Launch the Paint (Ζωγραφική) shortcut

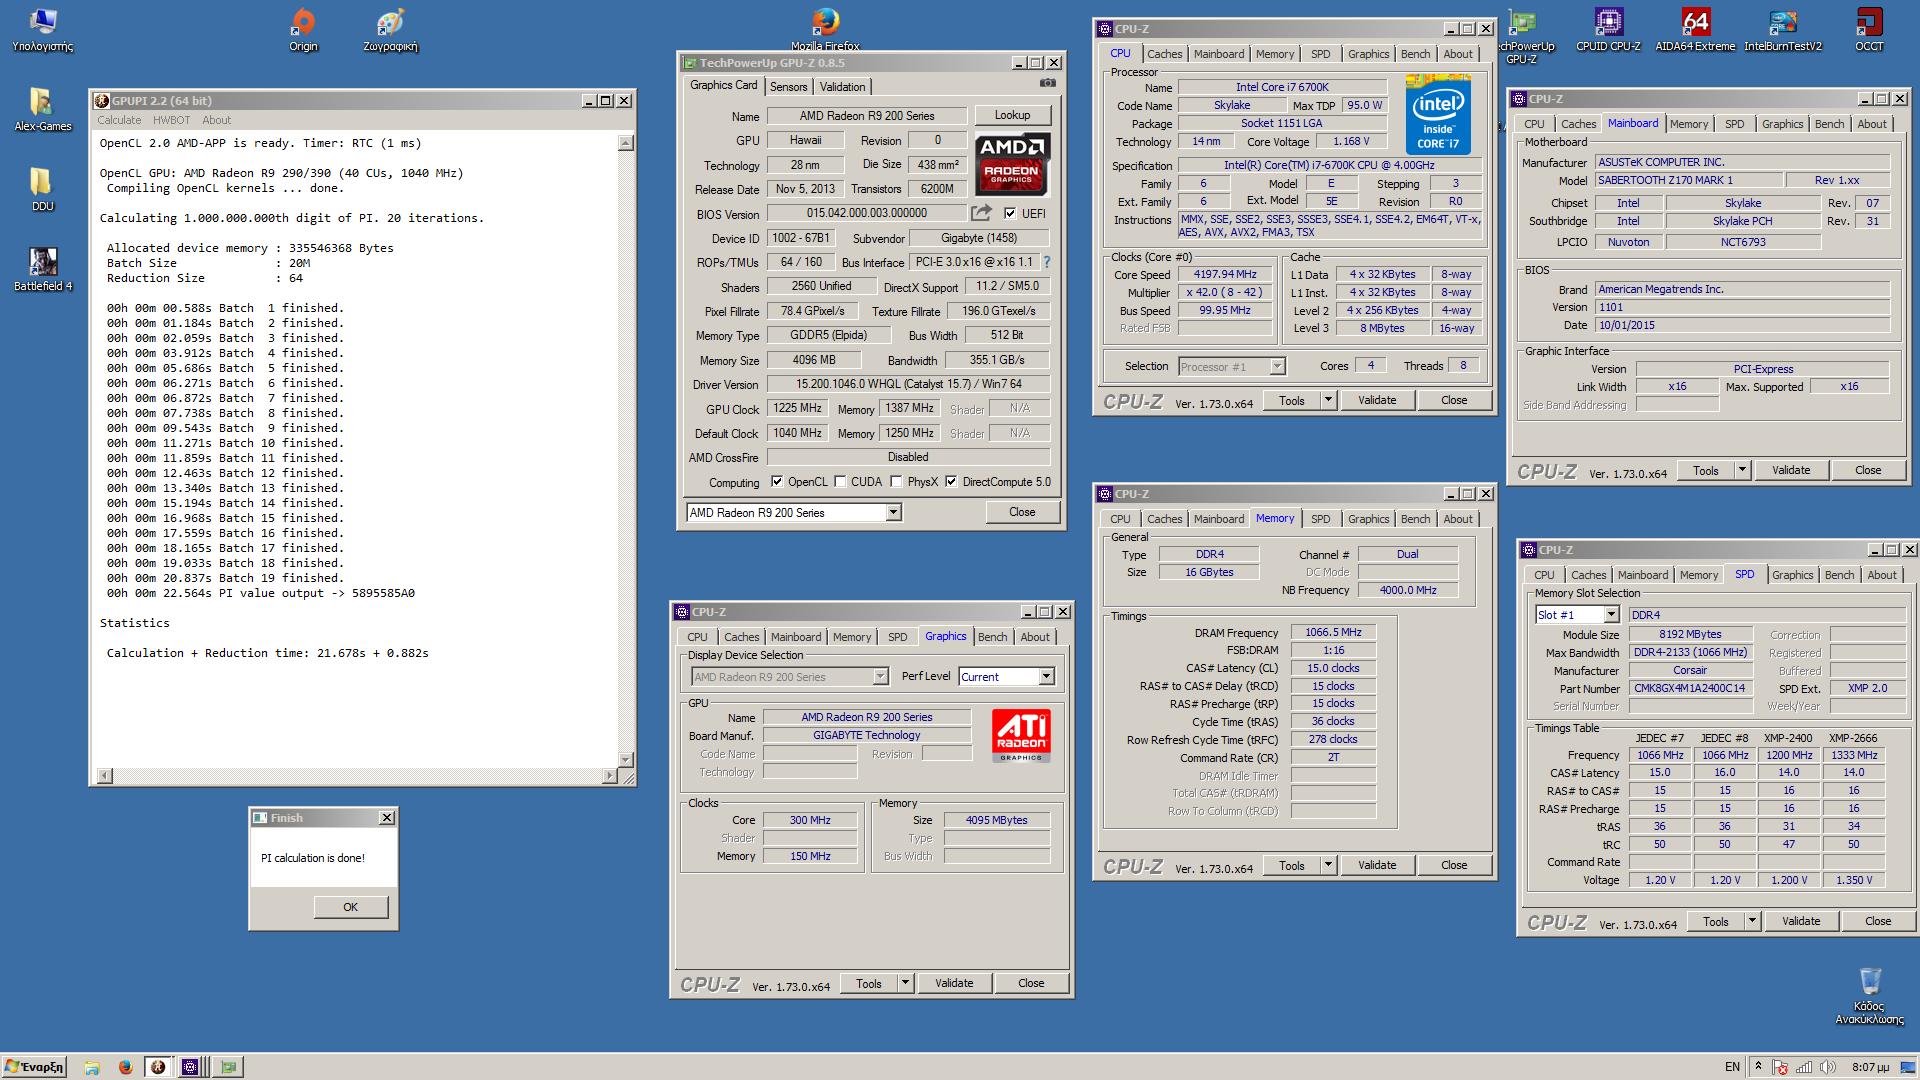[x=390, y=30]
